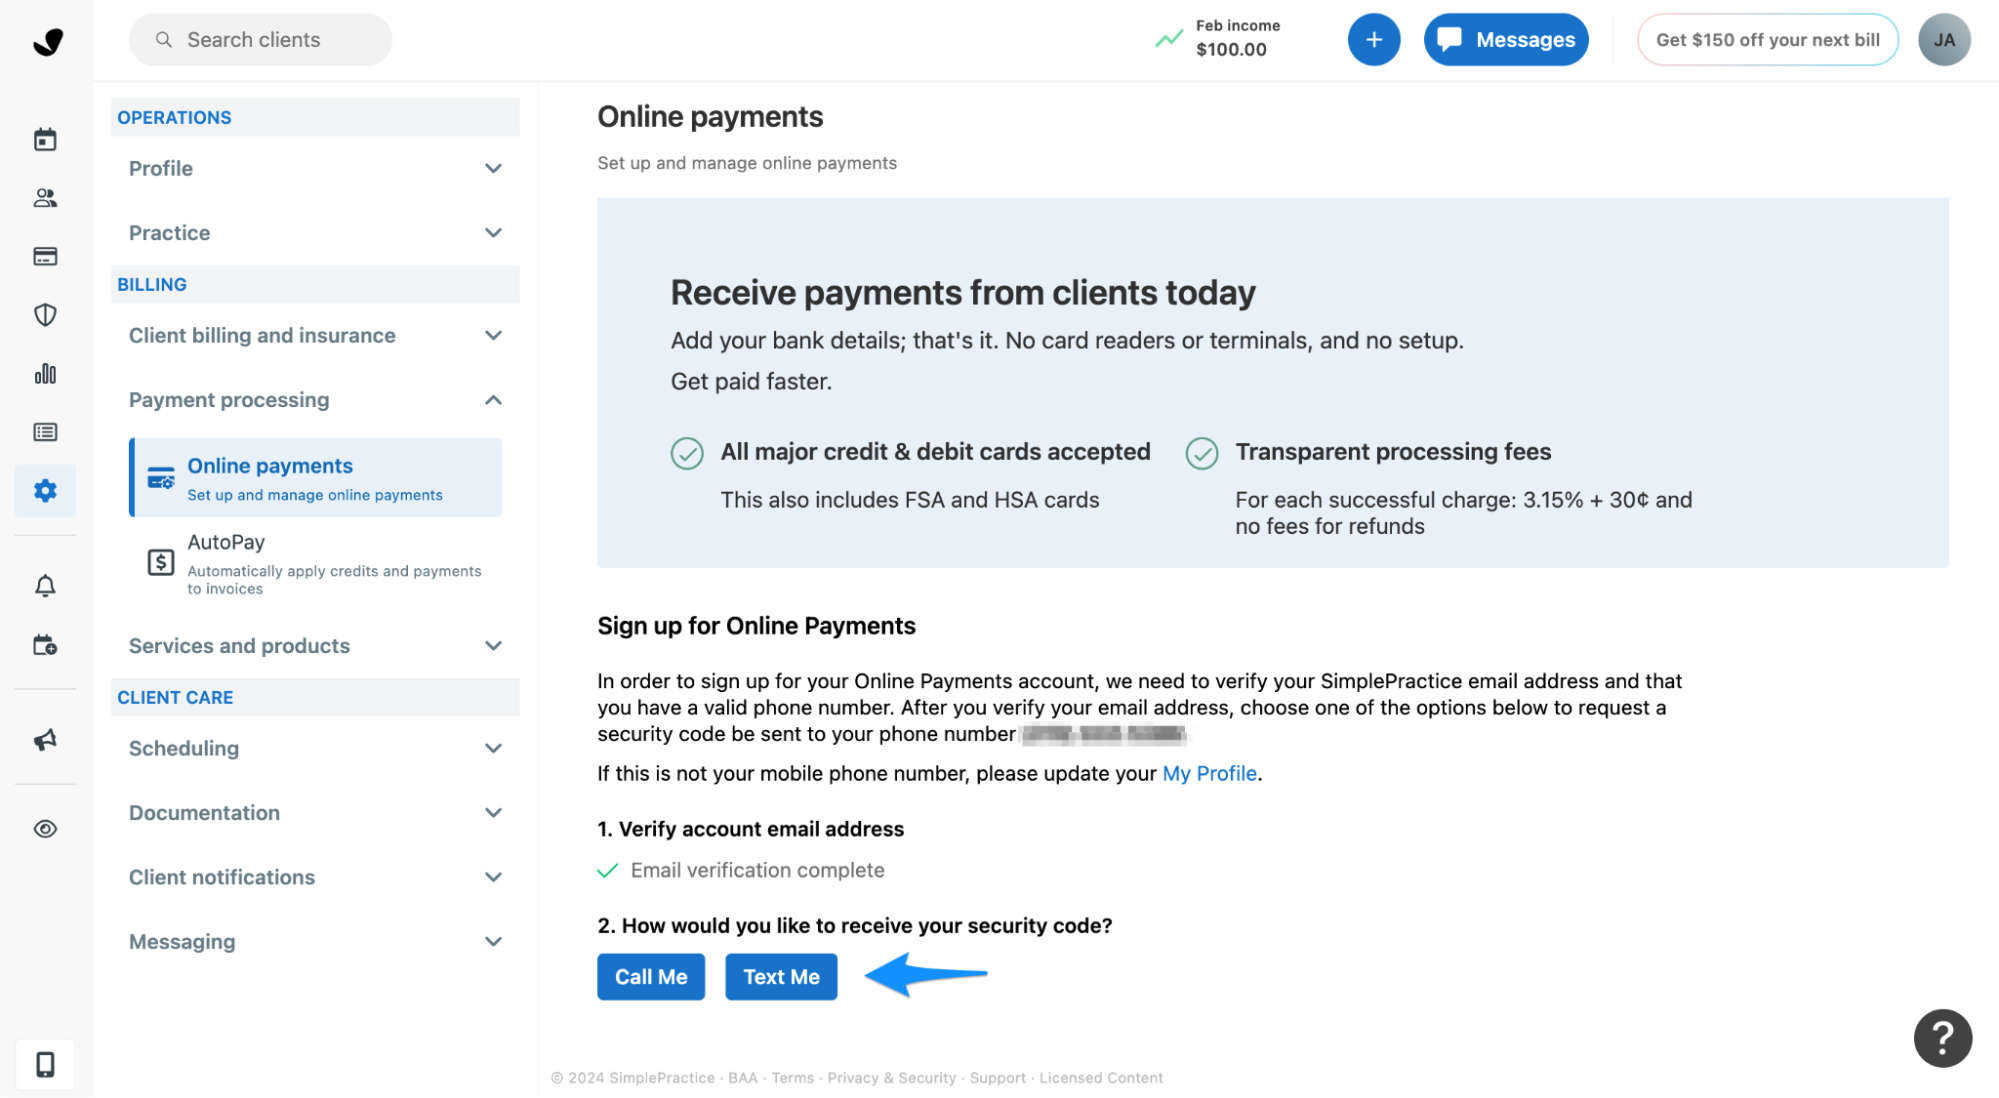Click the Call Me button
This screenshot has height=1098, width=1999.
tap(651, 977)
